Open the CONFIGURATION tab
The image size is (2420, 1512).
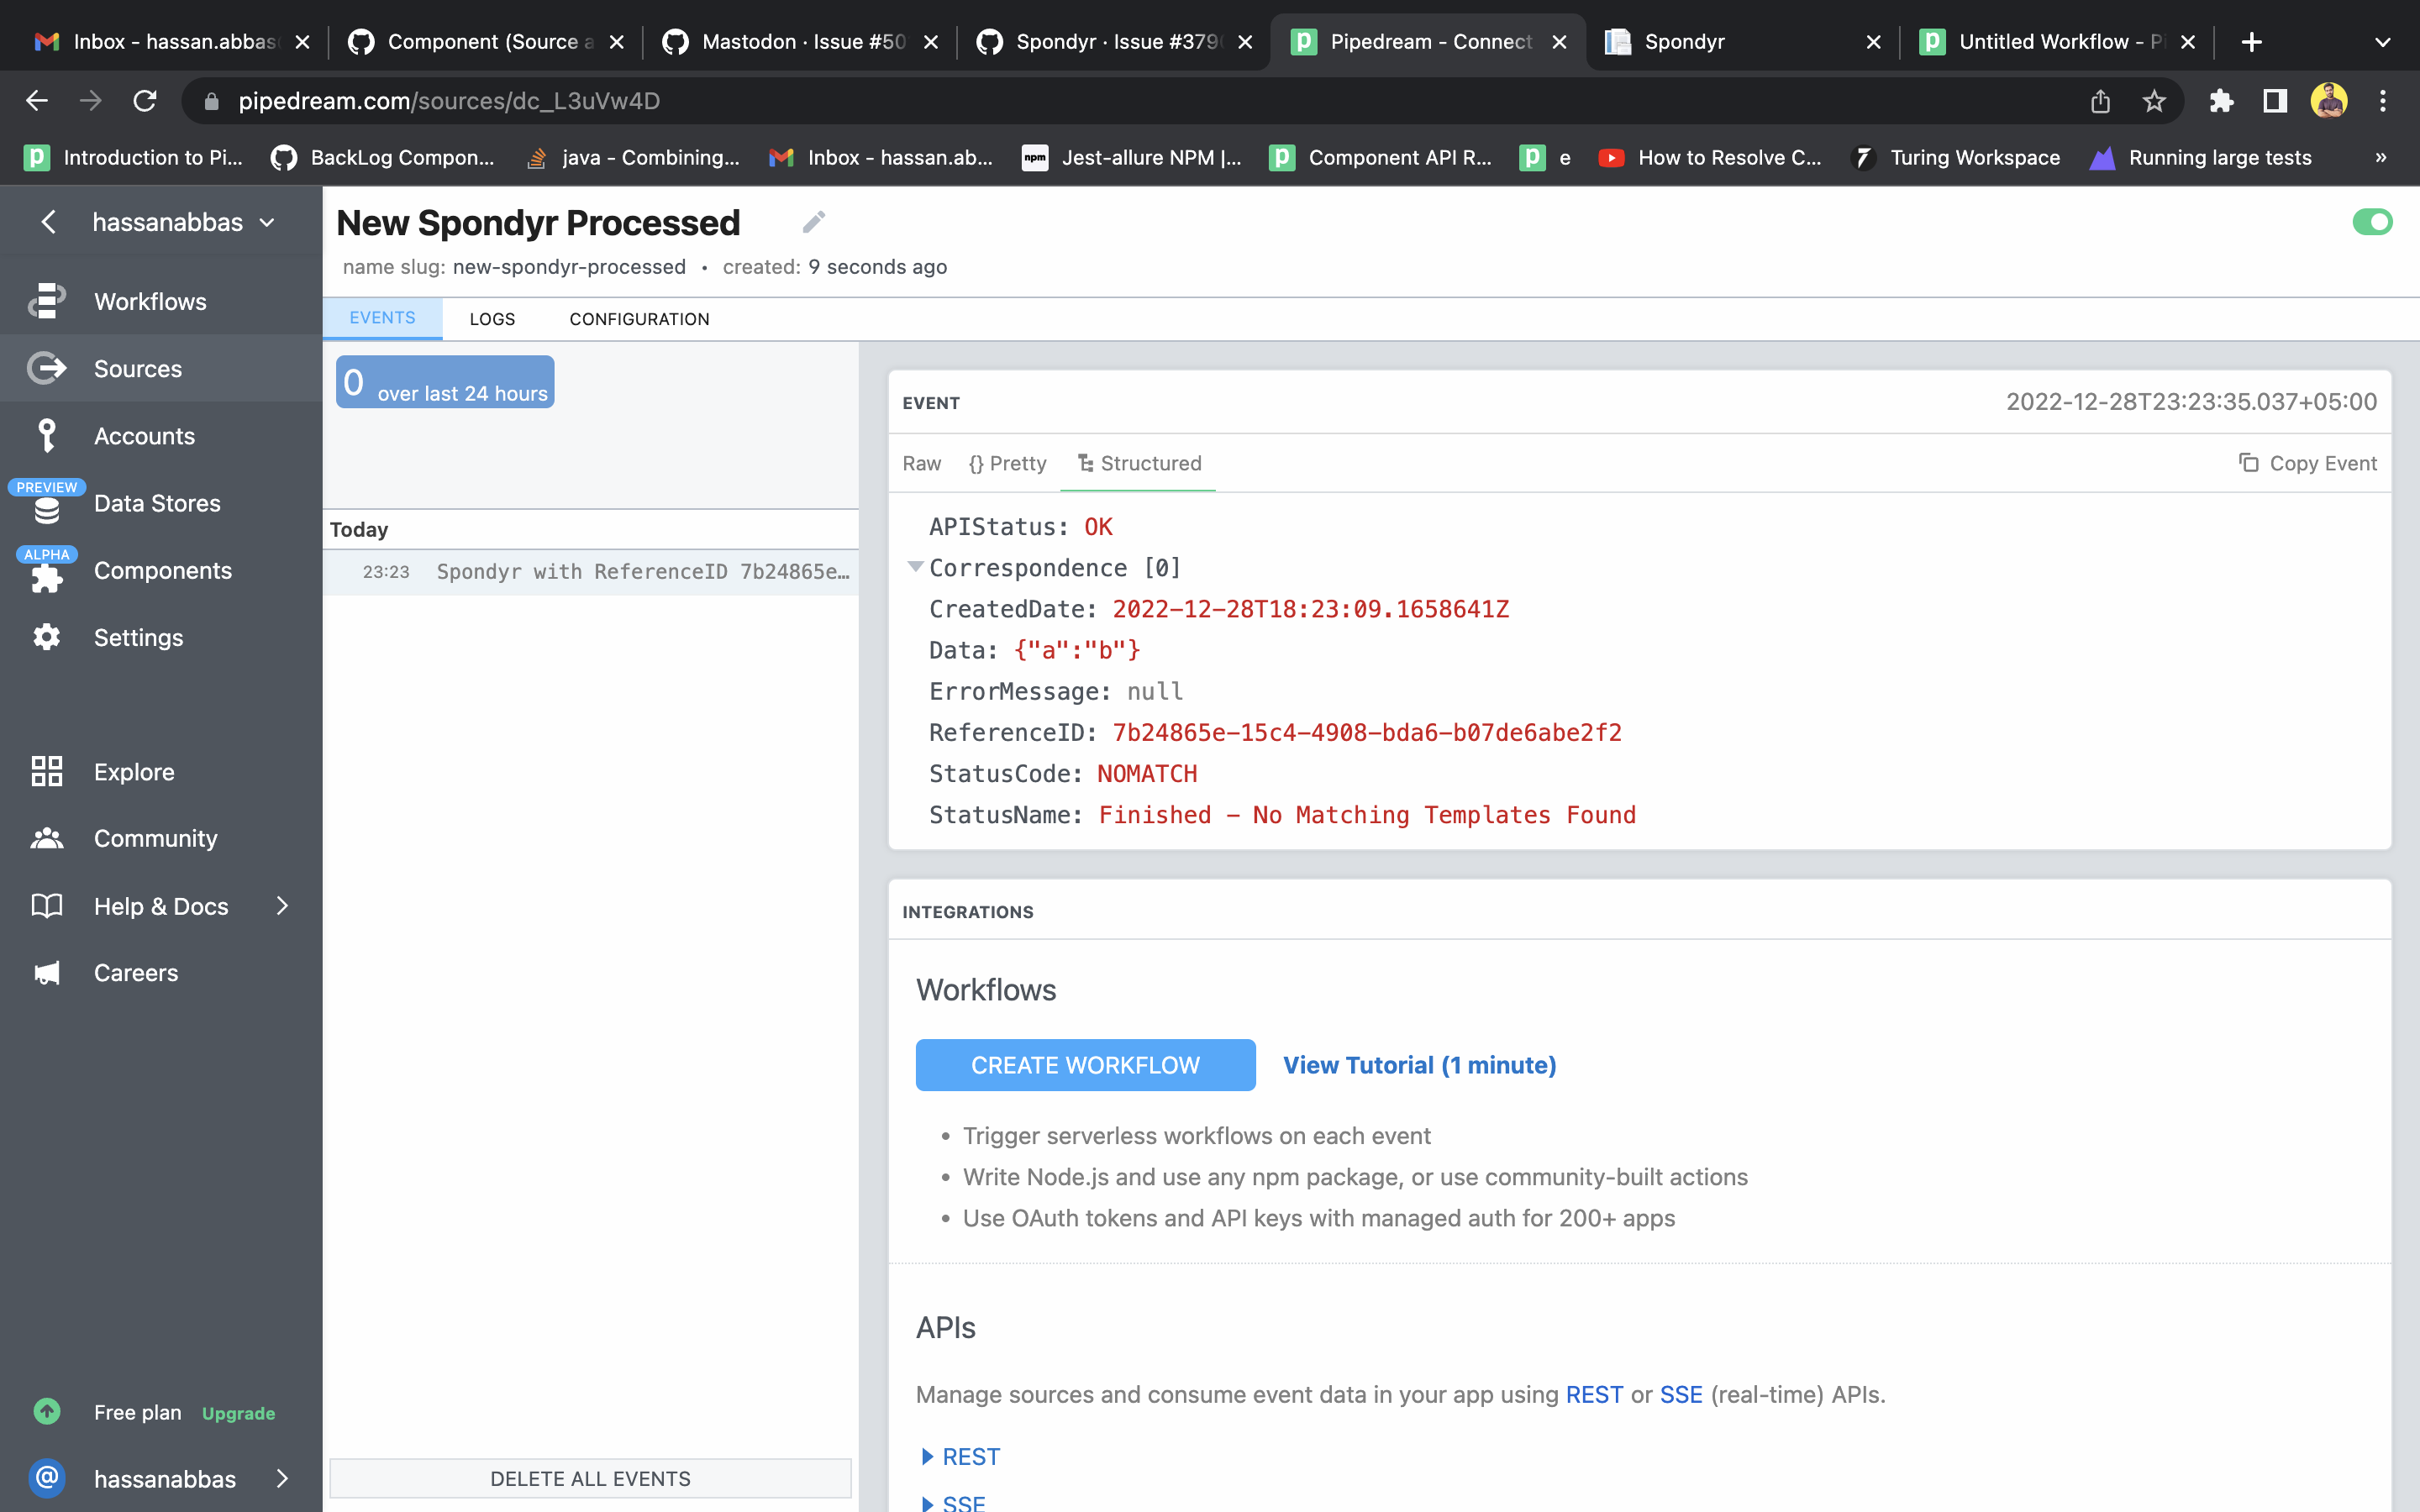click(639, 319)
